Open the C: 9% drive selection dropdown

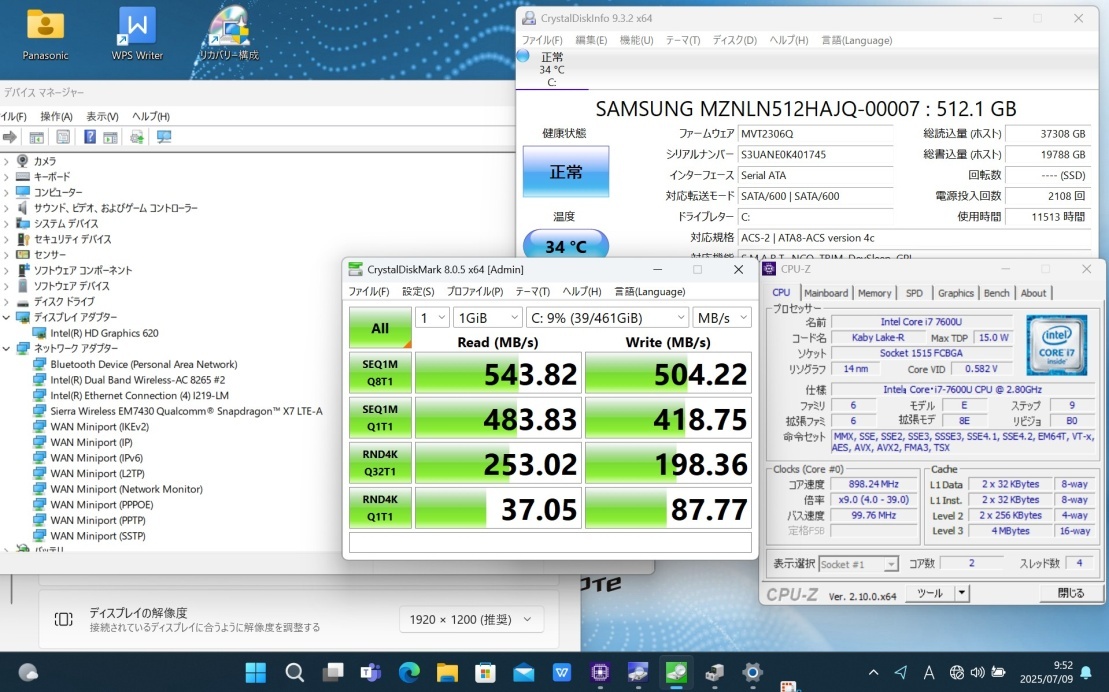(608, 318)
